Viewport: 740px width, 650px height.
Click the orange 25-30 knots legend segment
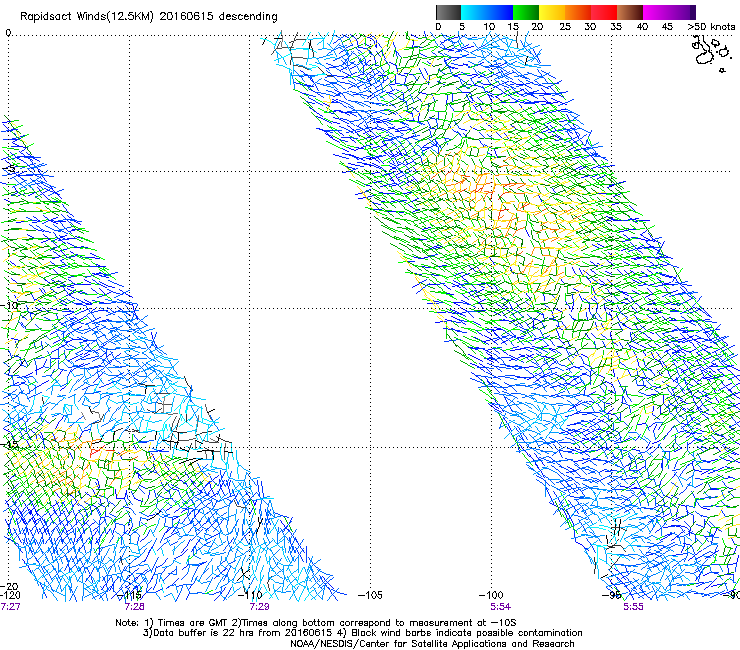pyautogui.click(x=578, y=12)
